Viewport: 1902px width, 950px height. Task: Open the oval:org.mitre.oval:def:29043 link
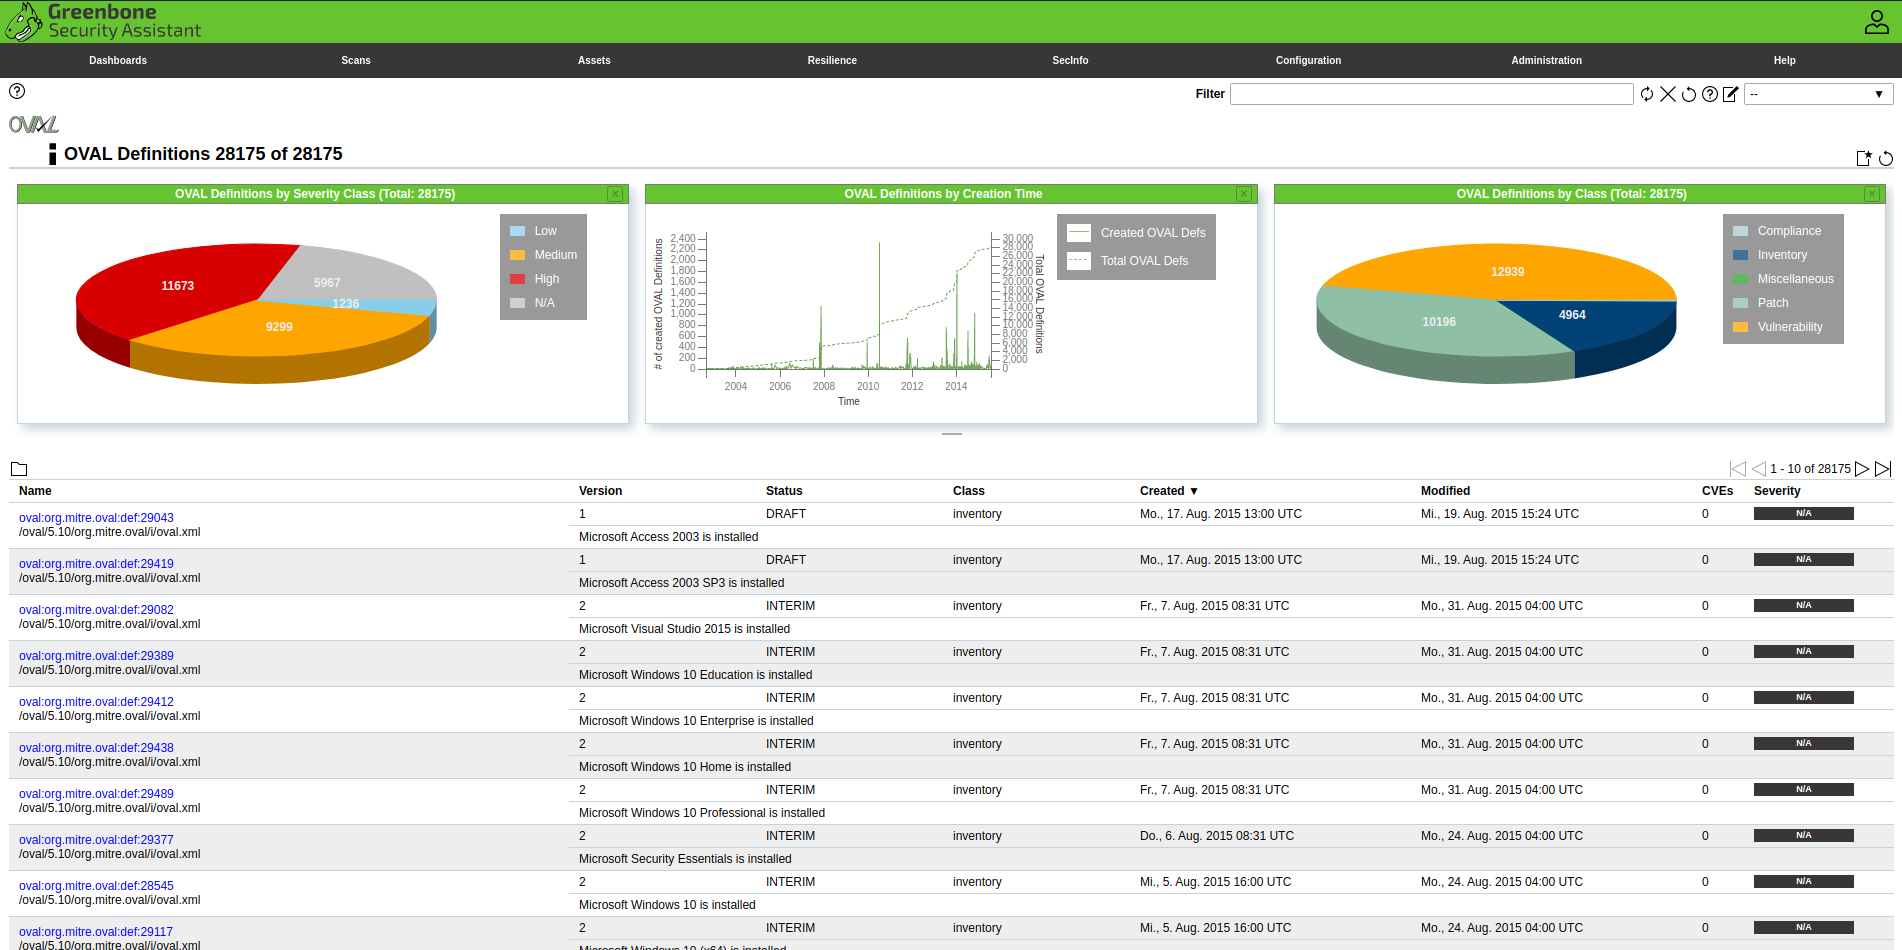click(96, 518)
